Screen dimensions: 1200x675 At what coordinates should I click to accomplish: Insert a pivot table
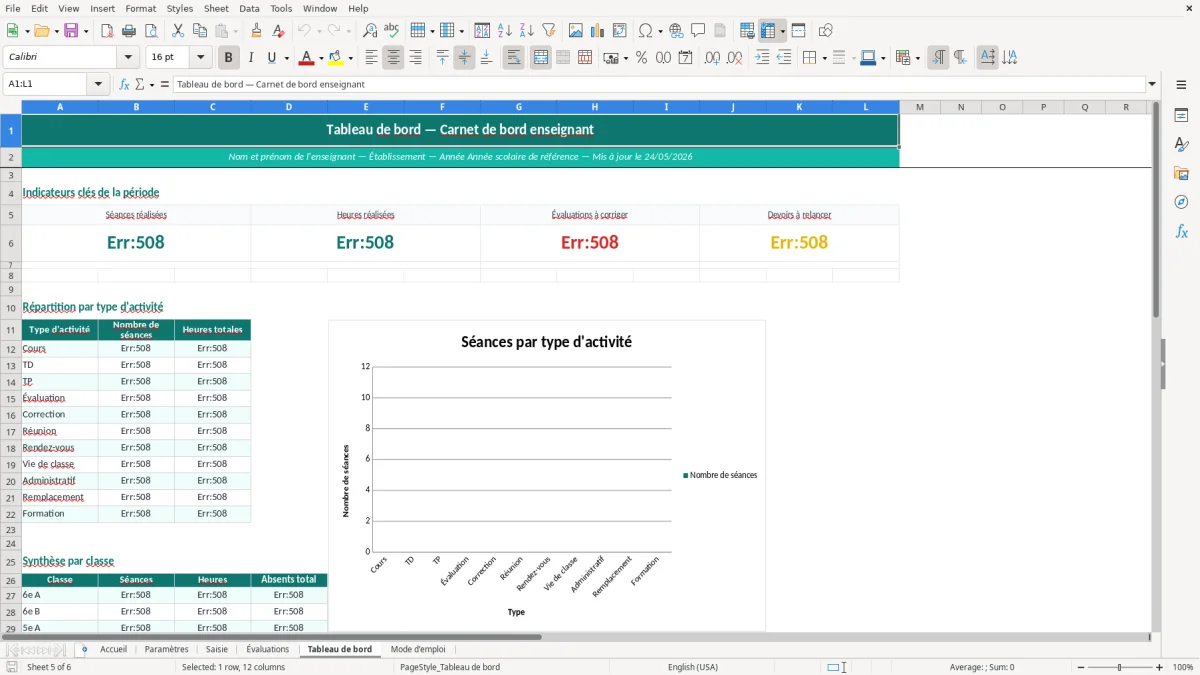(x=620, y=31)
